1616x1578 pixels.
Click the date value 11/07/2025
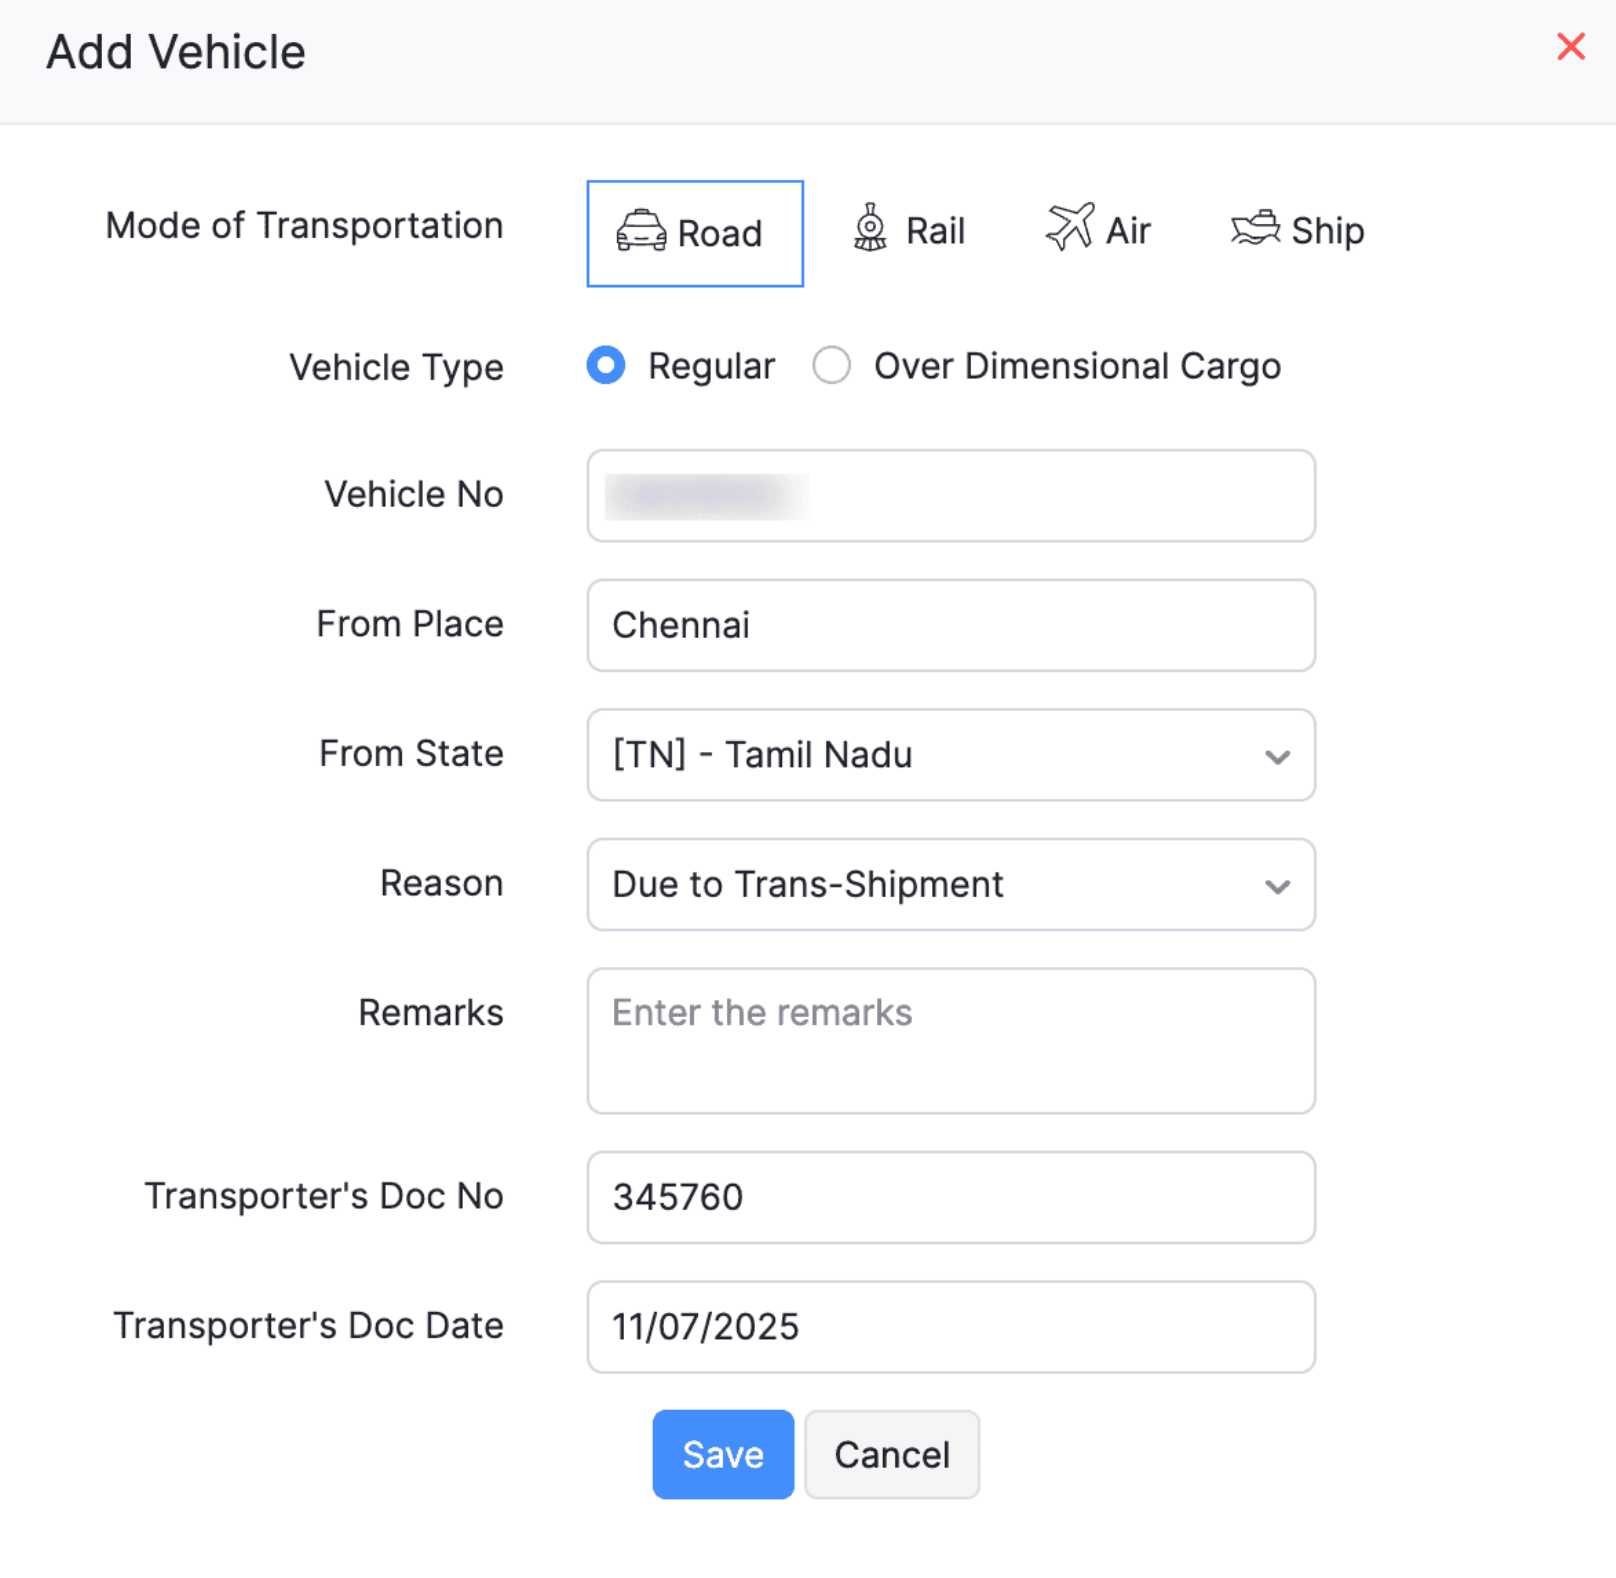point(705,1327)
